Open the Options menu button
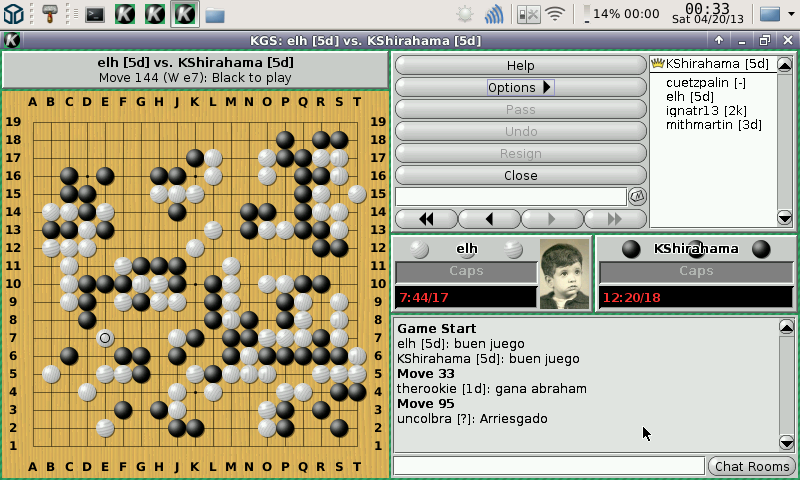Screen dimensions: 800x480 pos(520,87)
